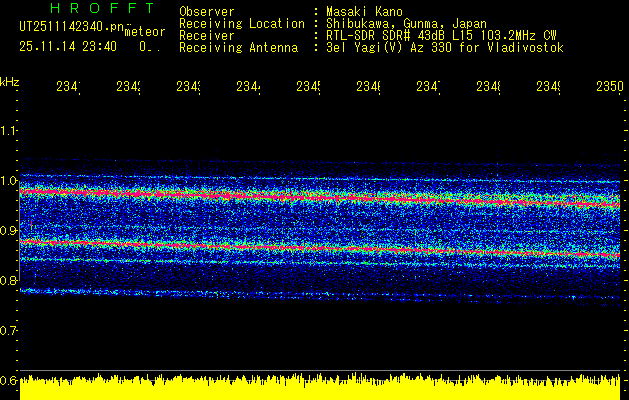Click the yellow noise level strip at bottom

click(x=320, y=389)
